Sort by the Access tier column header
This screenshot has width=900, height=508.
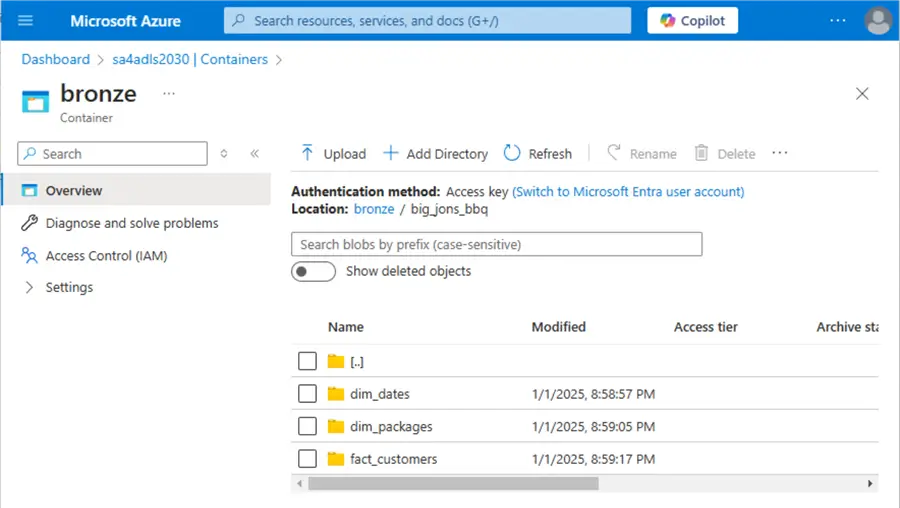pos(705,327)
